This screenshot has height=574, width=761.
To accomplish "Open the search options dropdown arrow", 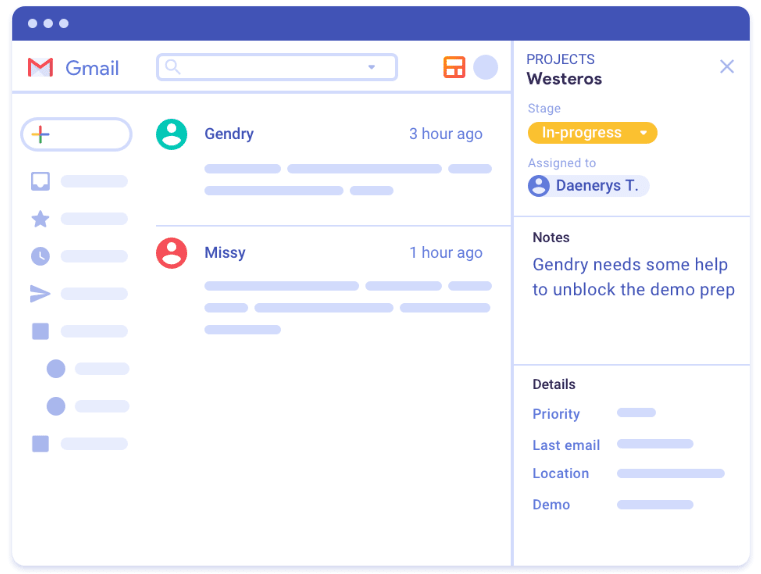I will (x=371, y=67).
